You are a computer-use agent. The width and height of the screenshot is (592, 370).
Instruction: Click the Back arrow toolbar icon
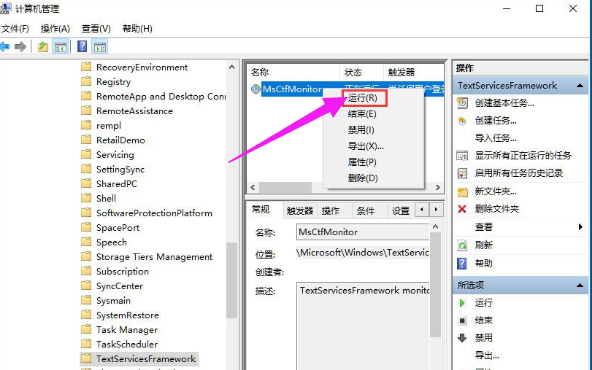point(5,47)
